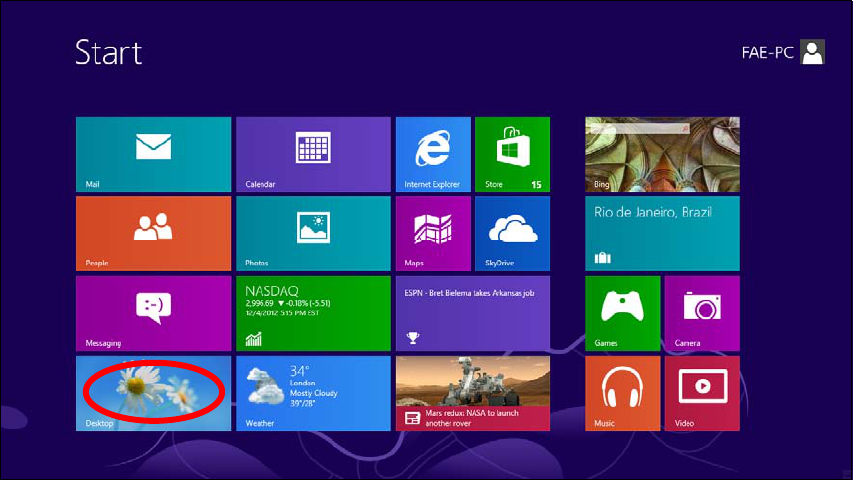853x480 pixels.
Task: Open Mars rover news tile
Action: tap(473, 393)
